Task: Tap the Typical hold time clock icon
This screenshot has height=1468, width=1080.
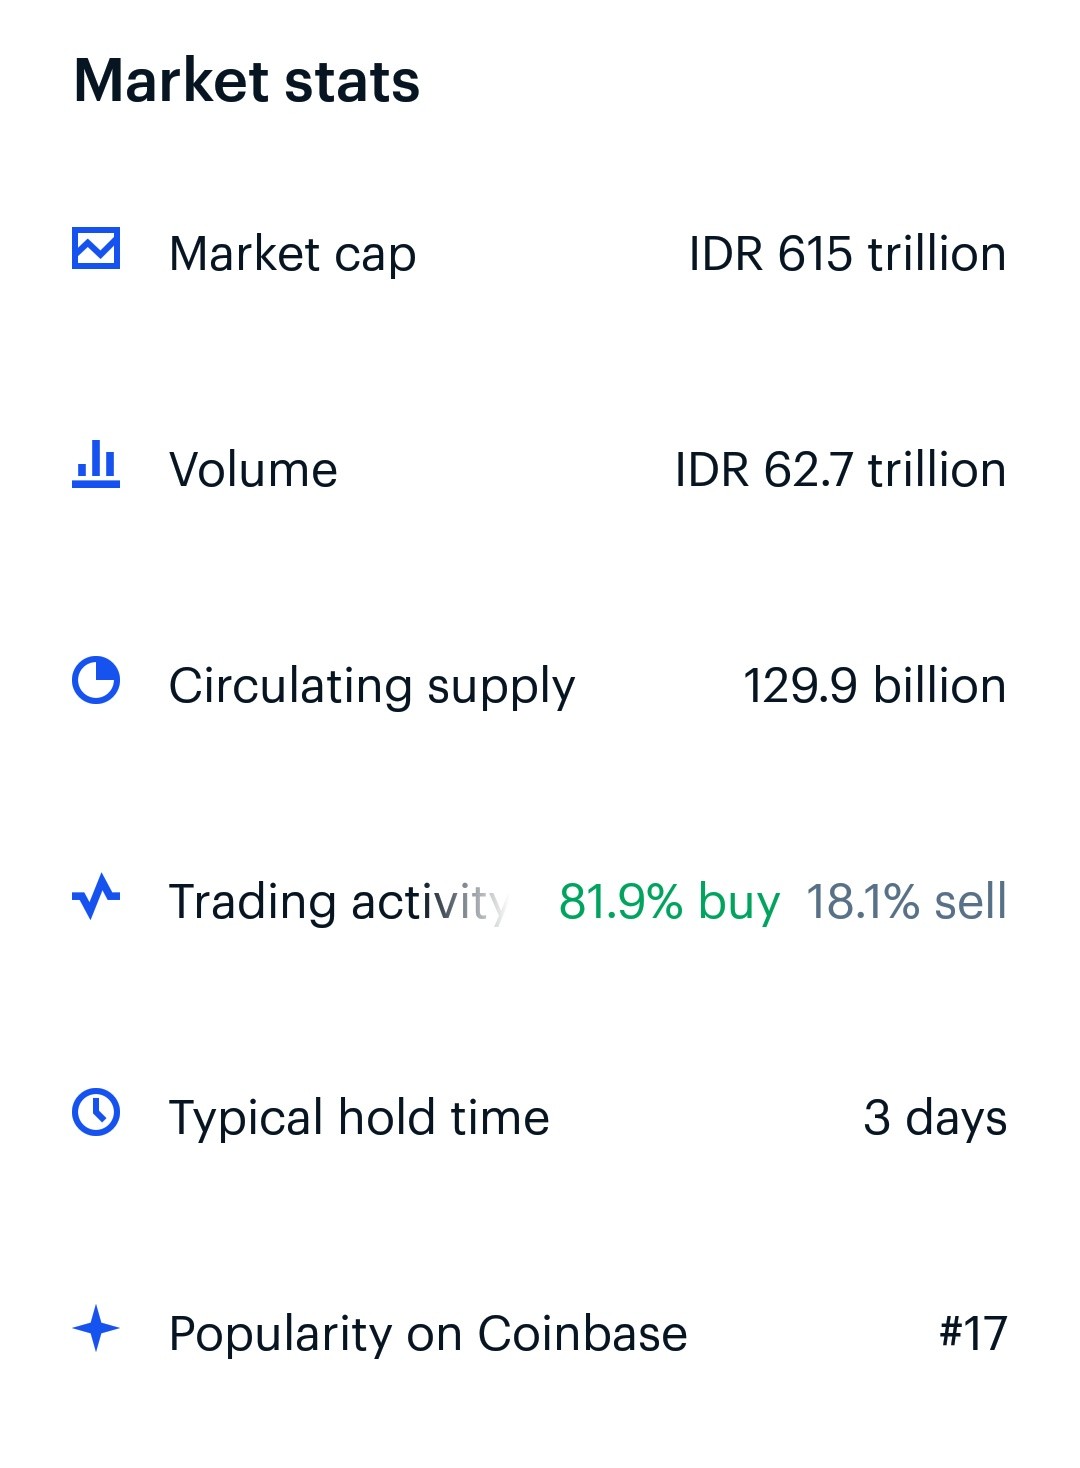Action: pyautogui.click(x=96, y=1113)
